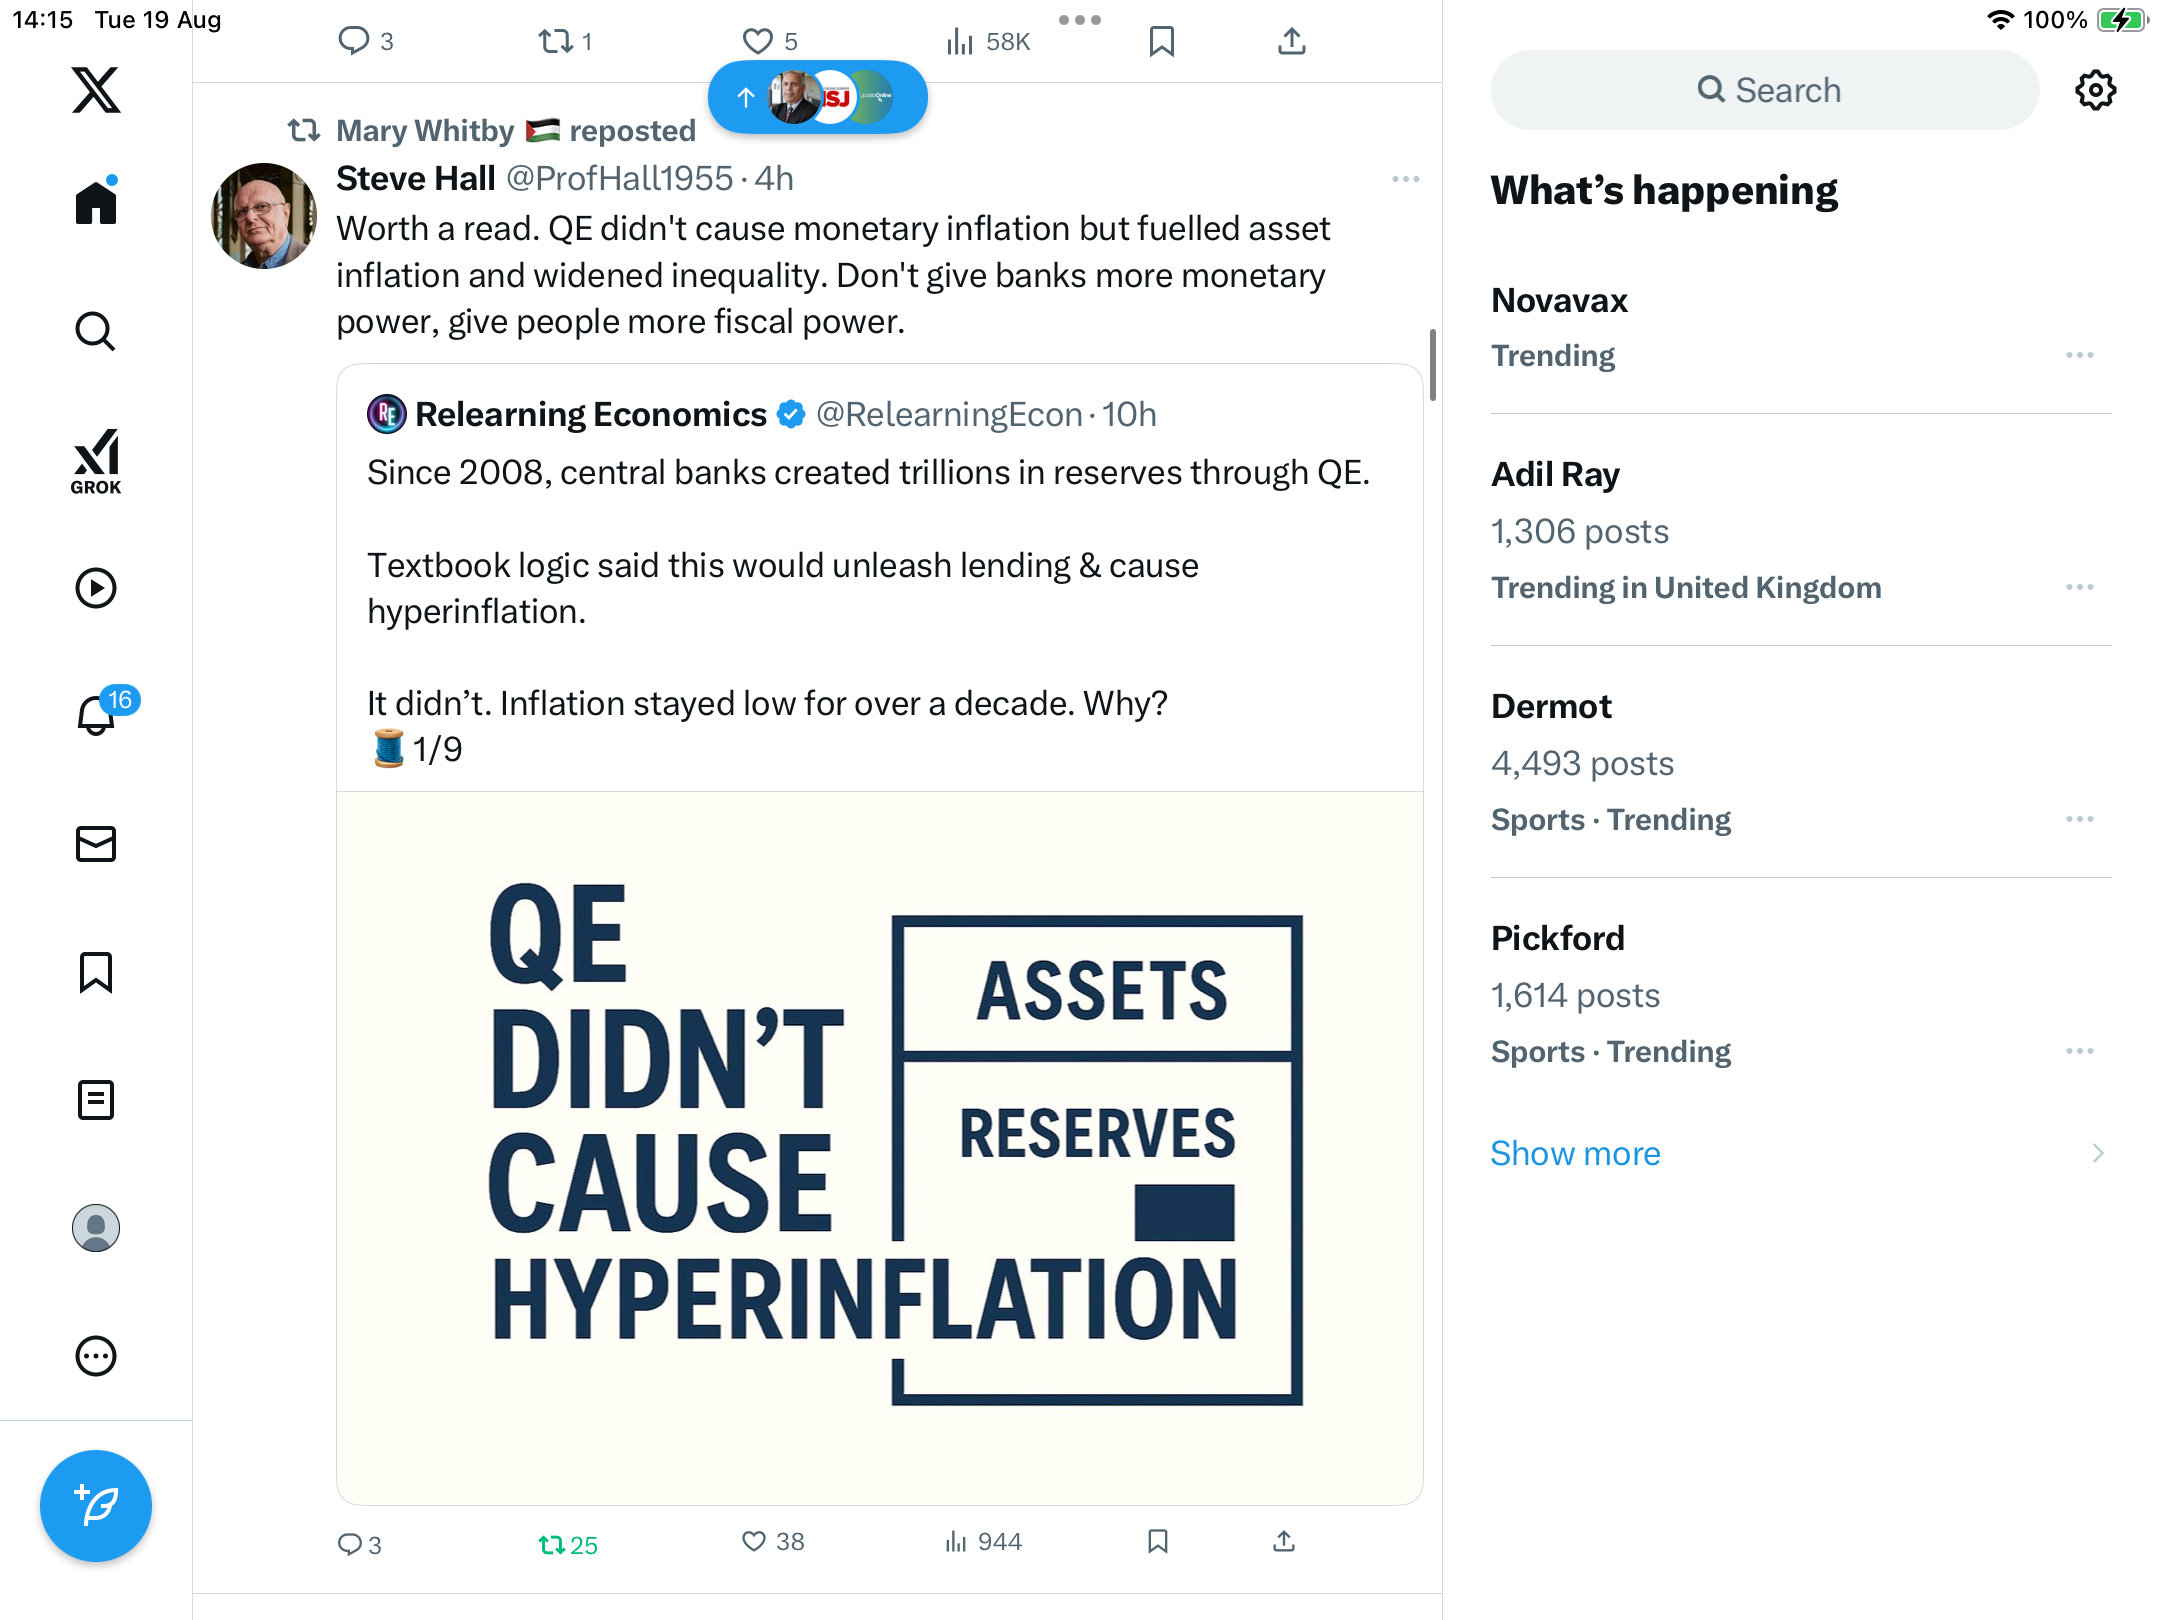The width and height of the screenshot is (2160, 1620).
Task: Open the Lists icon in sidebar
Action: pos(96,1100)
